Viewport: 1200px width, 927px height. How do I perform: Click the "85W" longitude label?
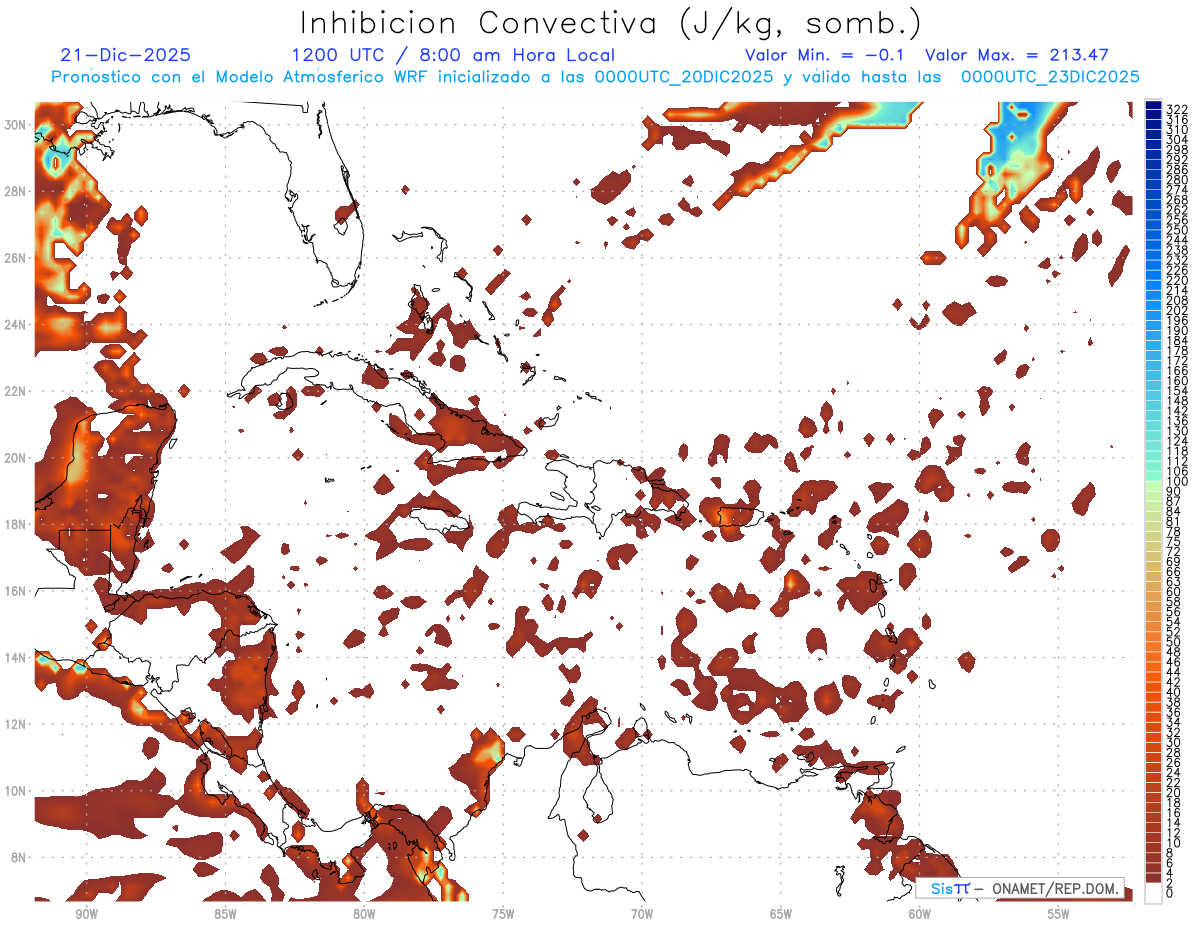tap(224, 914)
